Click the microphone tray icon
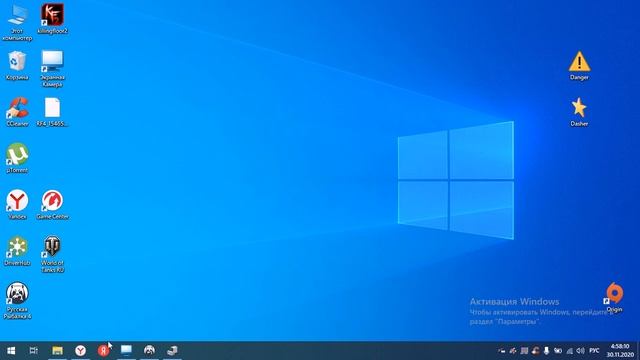The image size is (640, 360). [x=546, y=351]
